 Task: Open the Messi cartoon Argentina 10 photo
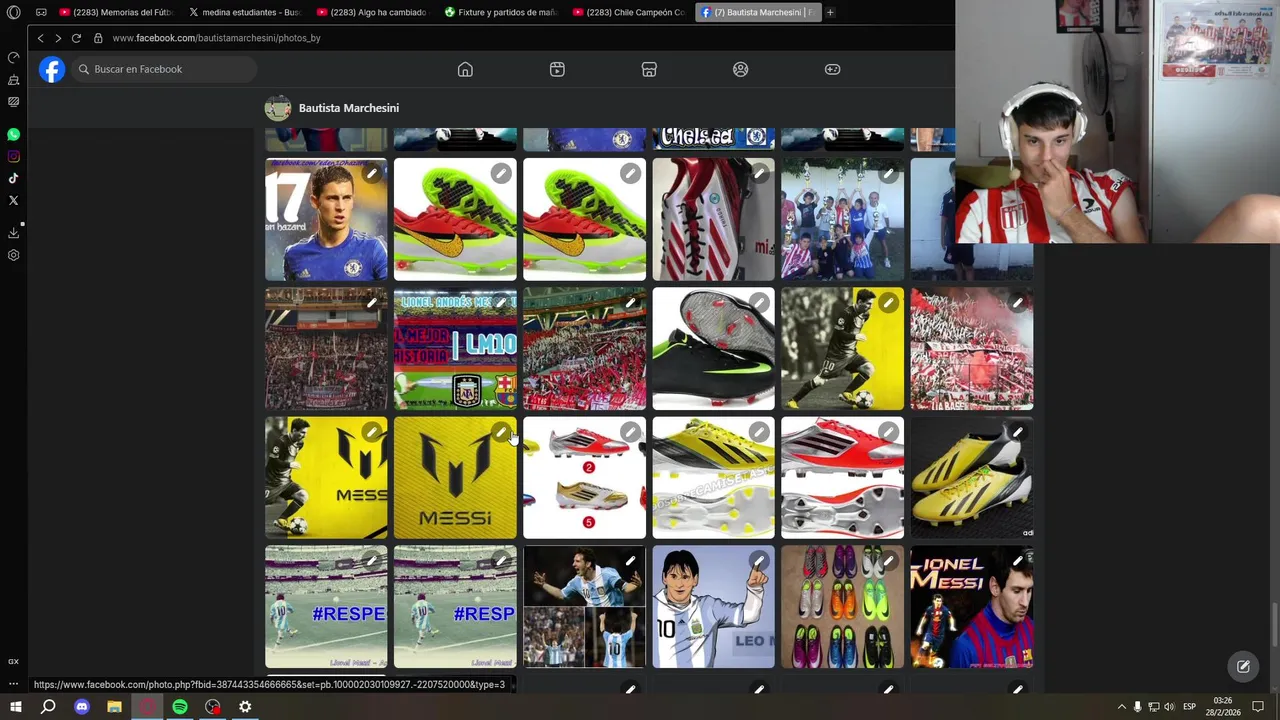pos(713,606)
